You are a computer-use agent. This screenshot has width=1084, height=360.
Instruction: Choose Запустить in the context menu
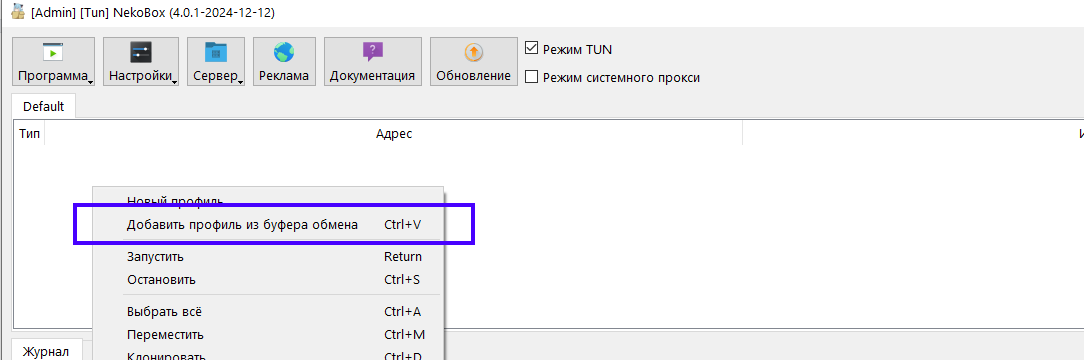tap(268, 256)
